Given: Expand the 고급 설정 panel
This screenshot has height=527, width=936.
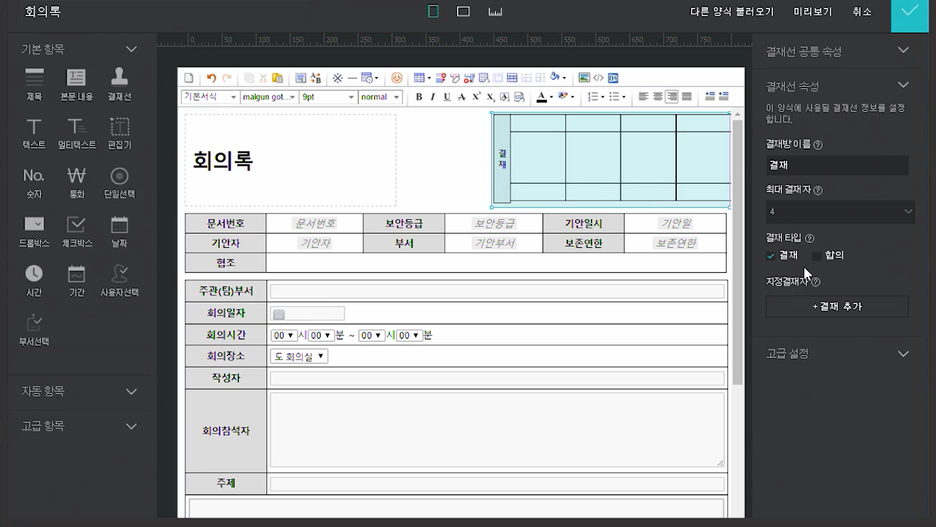Looking at the screenshot, I should click(903, 353).
